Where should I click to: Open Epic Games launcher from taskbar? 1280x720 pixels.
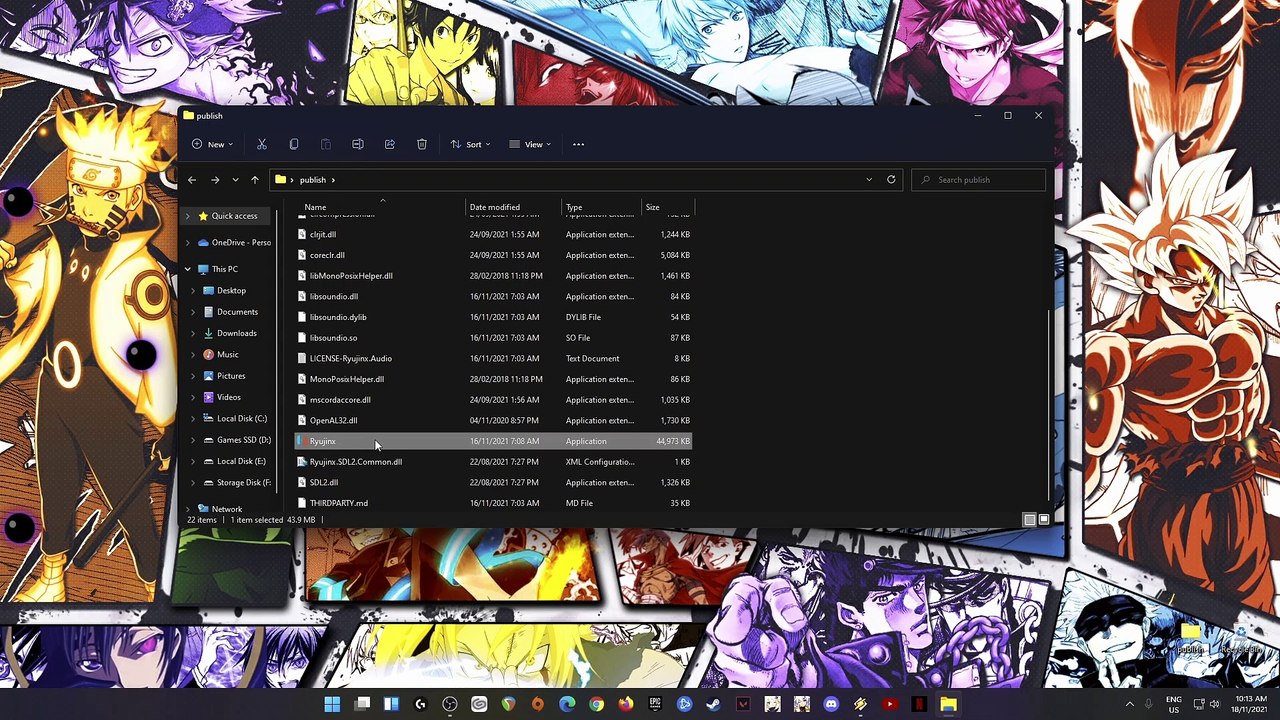coord(655,704)
